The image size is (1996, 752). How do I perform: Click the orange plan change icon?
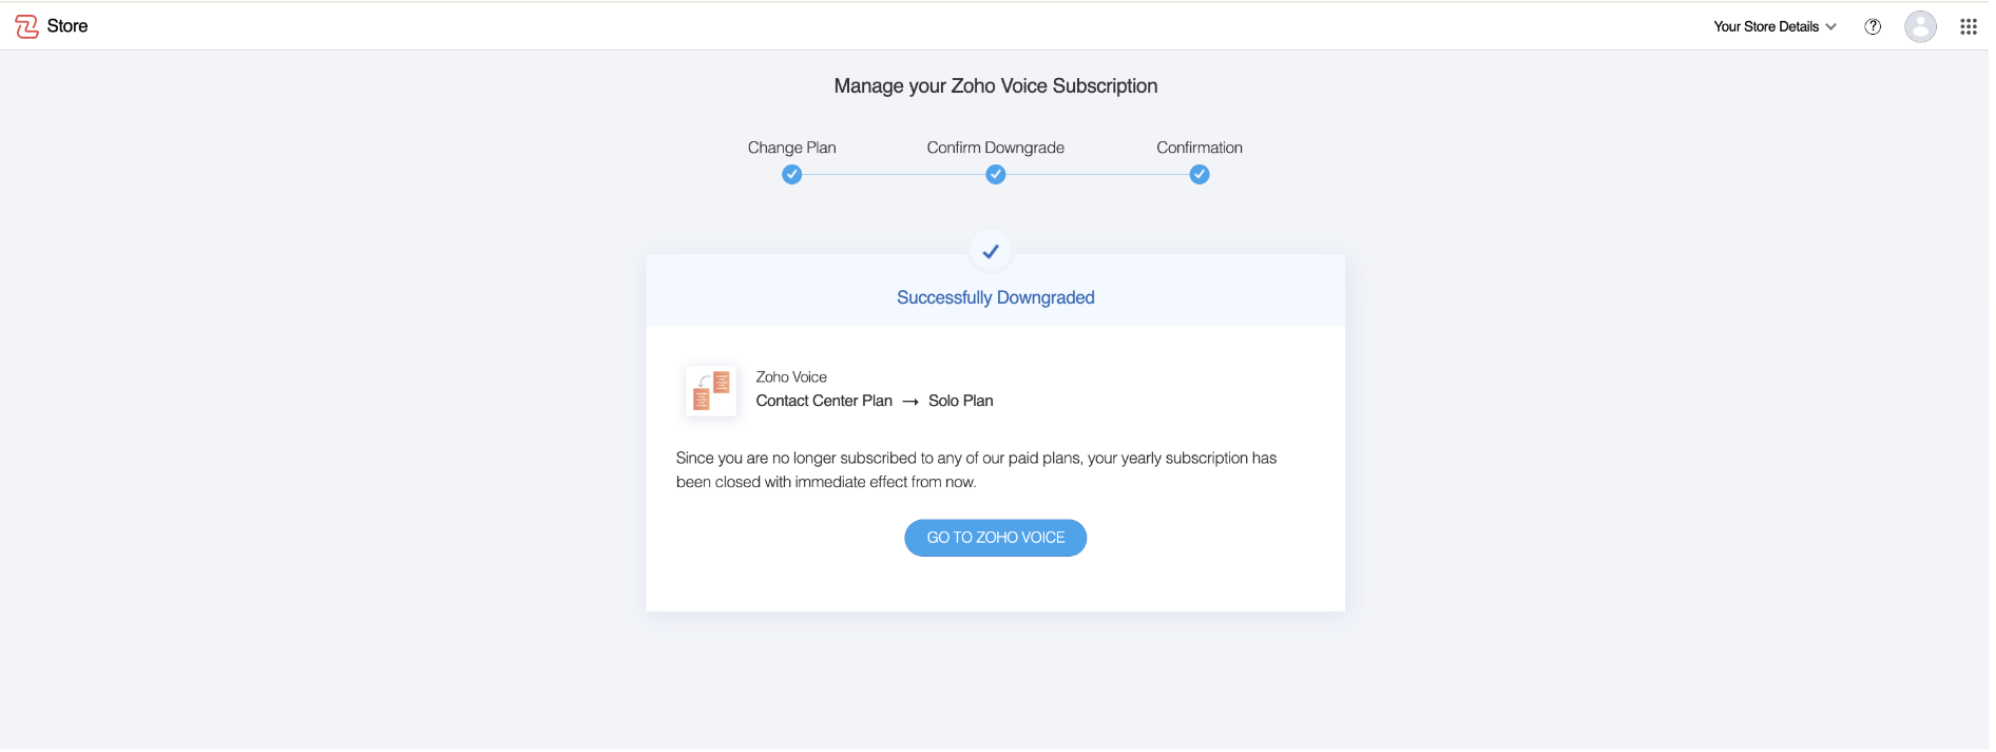click(x=711, y=391)
